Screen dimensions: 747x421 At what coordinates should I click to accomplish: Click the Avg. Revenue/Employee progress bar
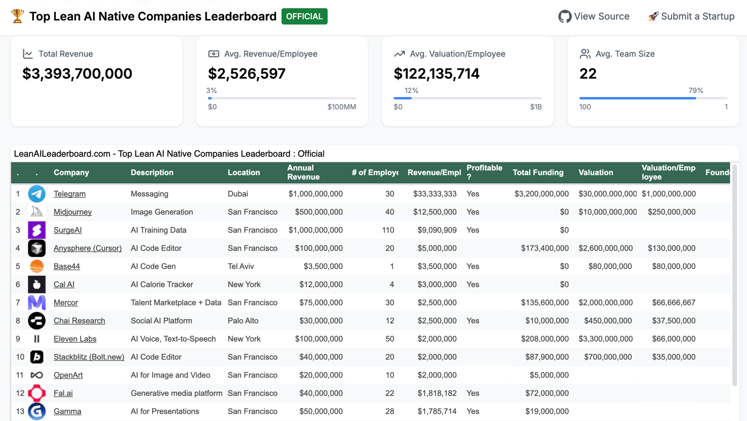(282, 98)
